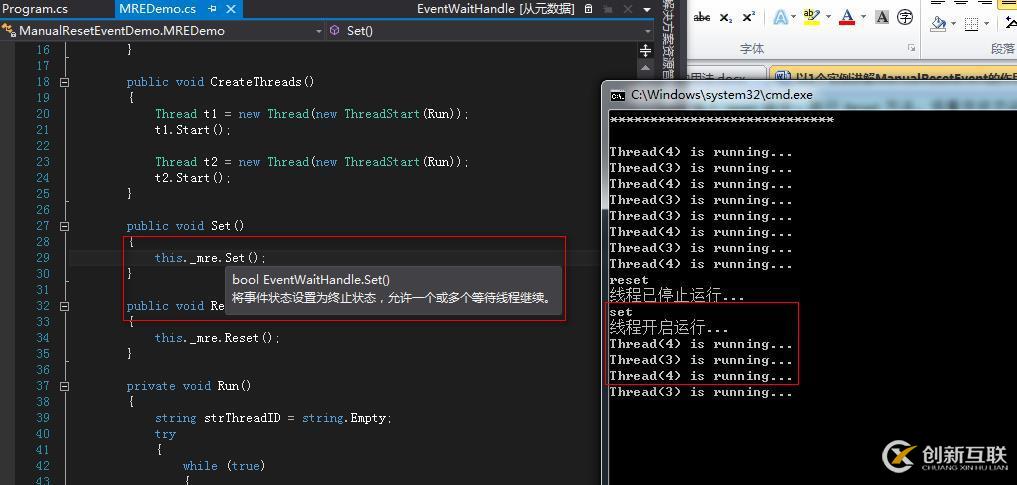Open the EventWaitHandle metadata preview tab

click(495, 9)
